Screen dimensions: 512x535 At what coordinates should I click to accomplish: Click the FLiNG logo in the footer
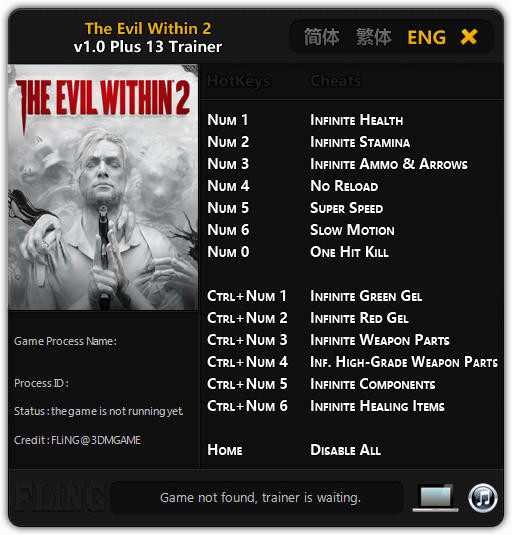click(x=59, y=497)
